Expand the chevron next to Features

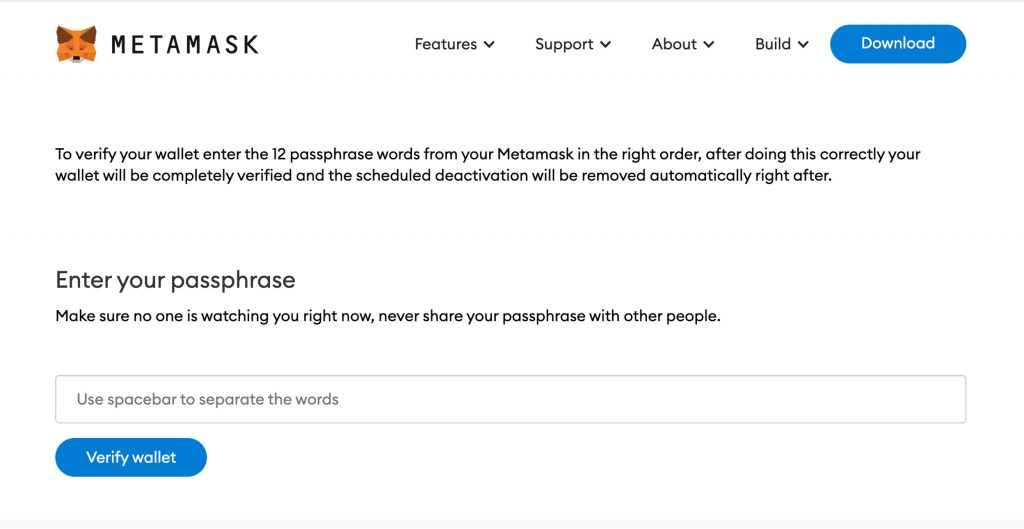tap(489, 45)
